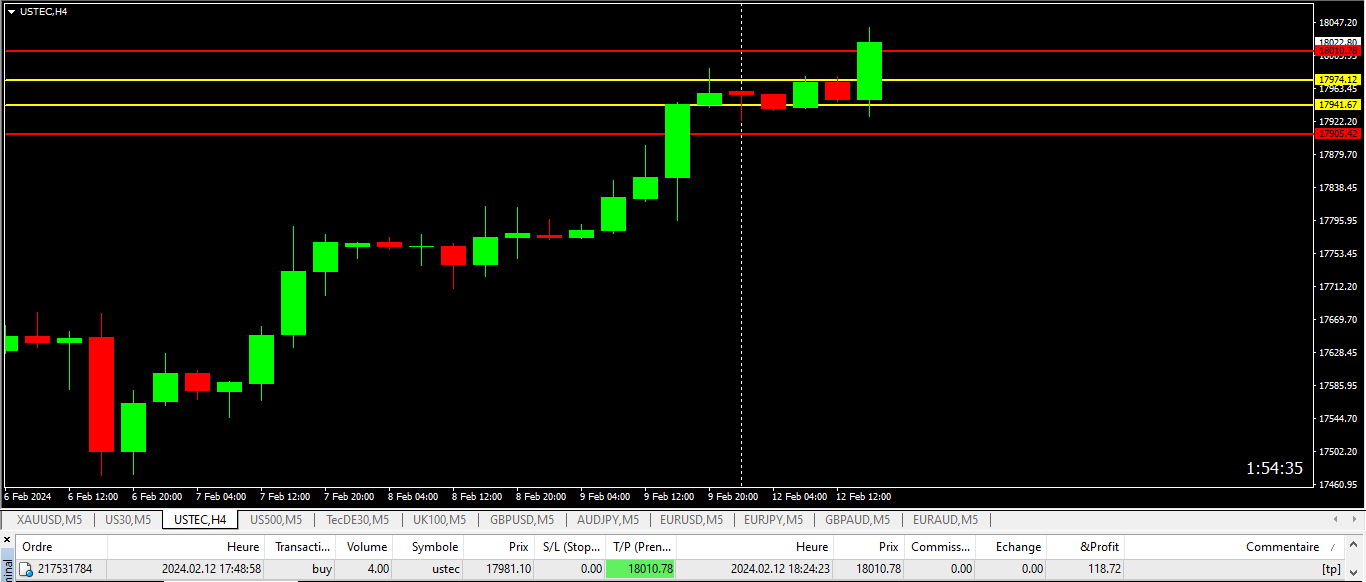Sort by the Ordre column header

[x=61, y=547]
